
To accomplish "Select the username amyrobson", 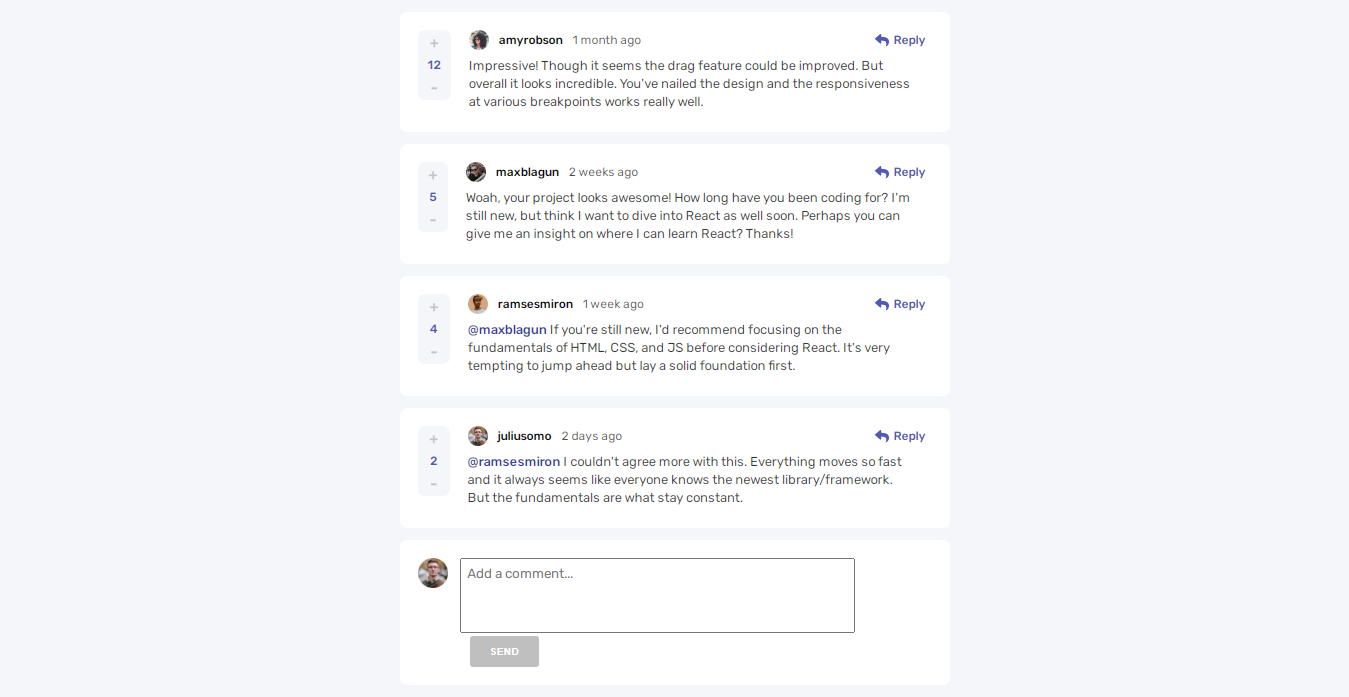I will click(x=530, y=39).
